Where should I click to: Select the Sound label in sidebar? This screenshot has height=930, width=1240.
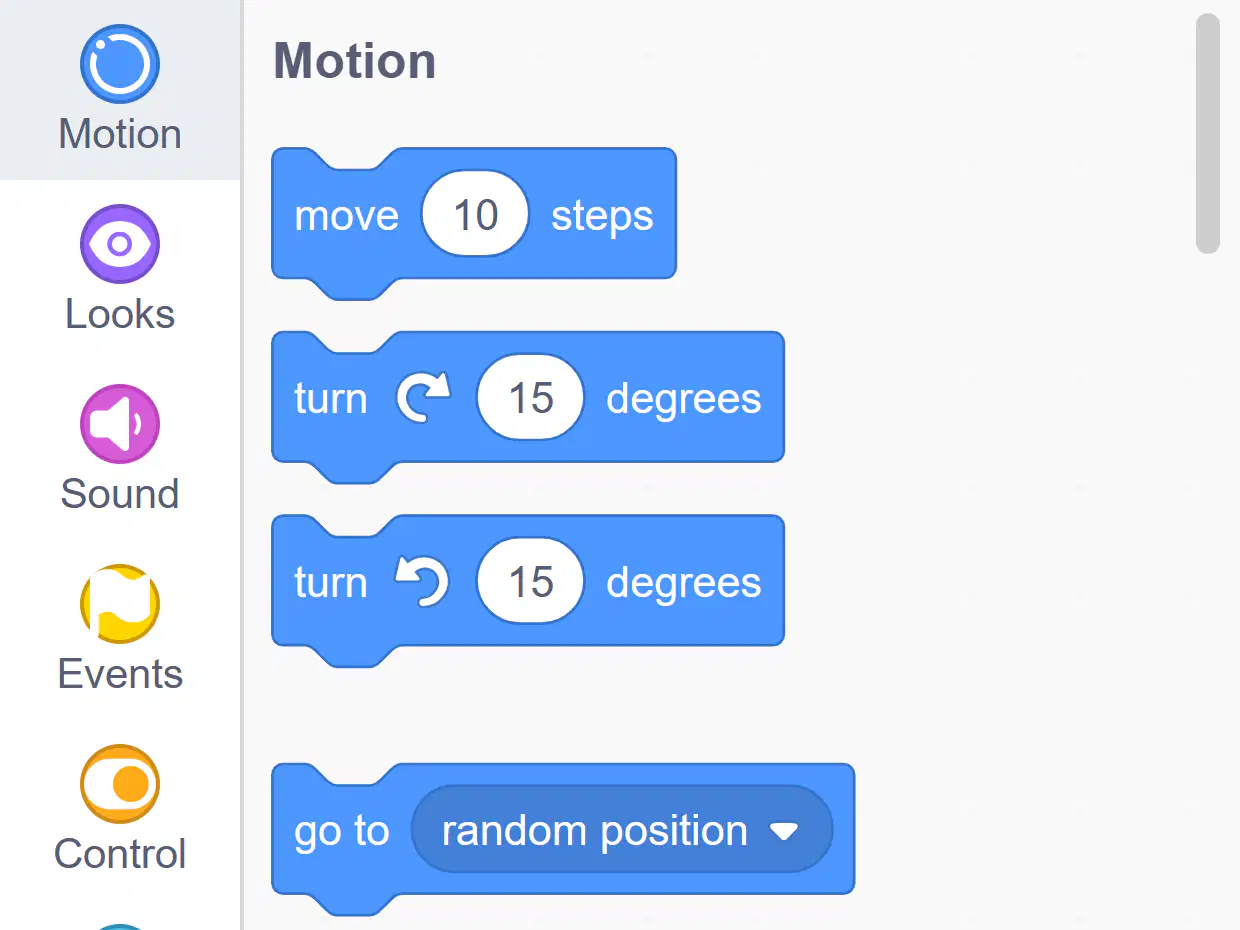120,494
